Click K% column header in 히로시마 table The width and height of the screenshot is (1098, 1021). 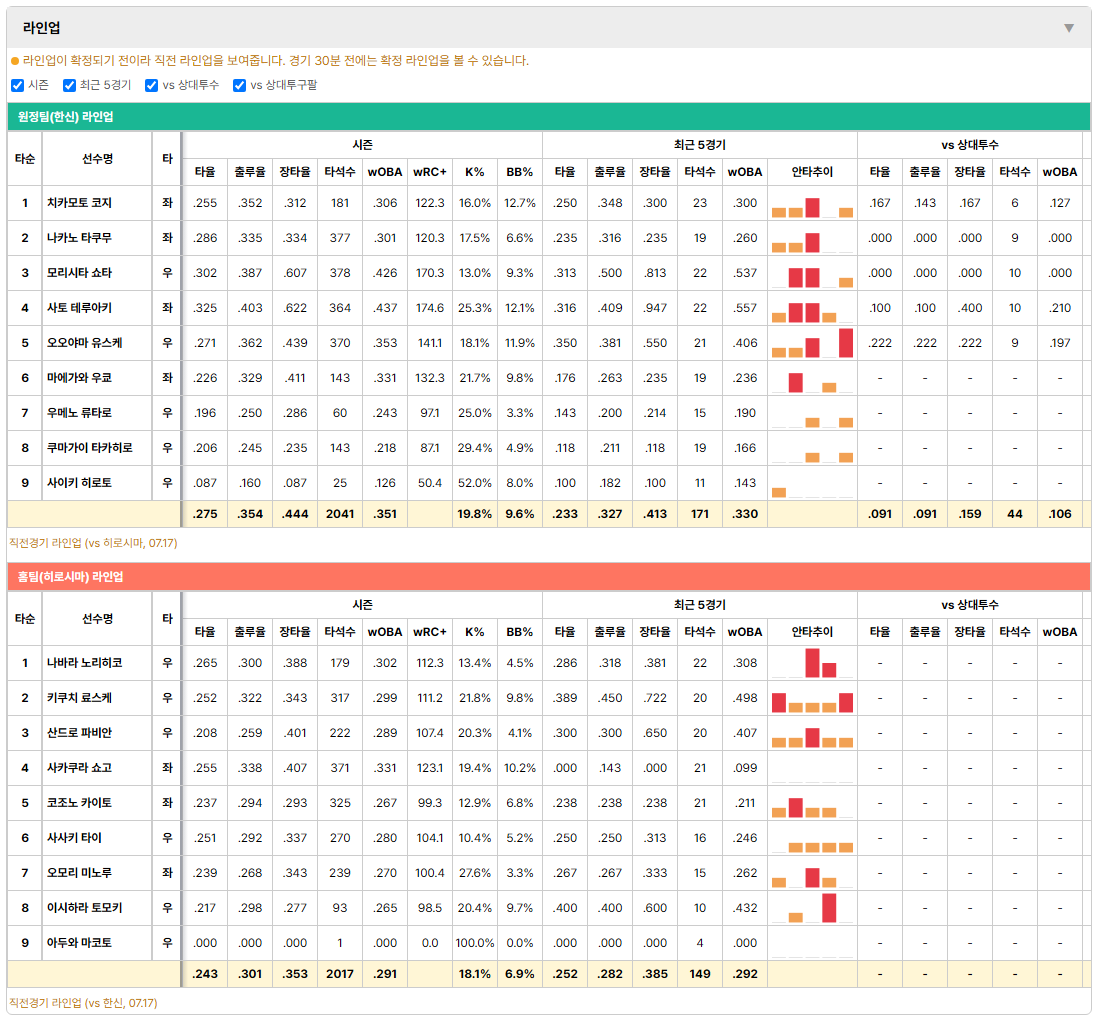click(x=474, y=632)
